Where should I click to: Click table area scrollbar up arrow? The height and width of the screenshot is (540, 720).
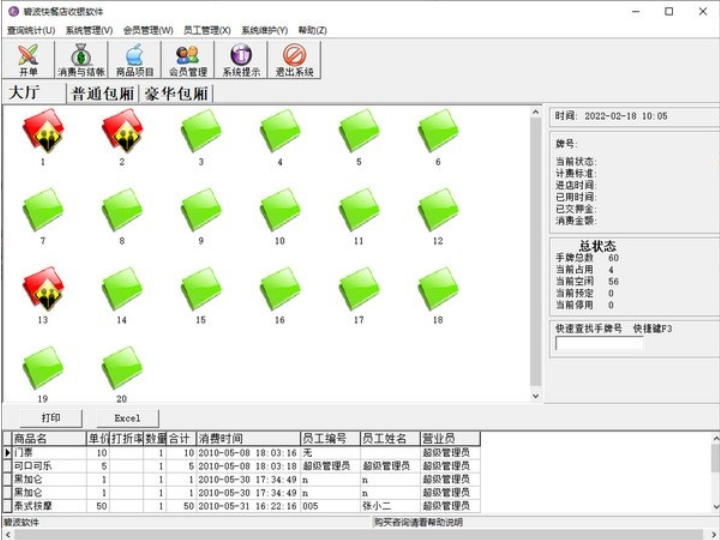tap(535, 112)
